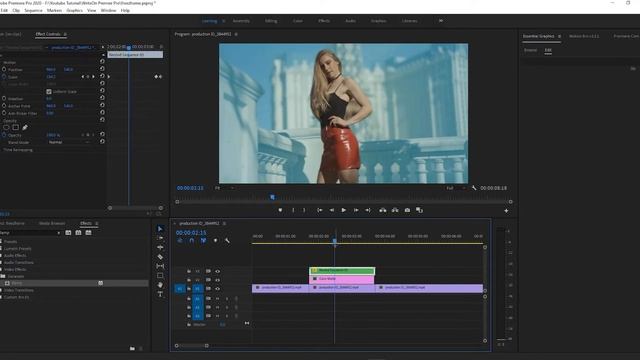Click the Color Matte clip in timeline

(x=342, y=279)
